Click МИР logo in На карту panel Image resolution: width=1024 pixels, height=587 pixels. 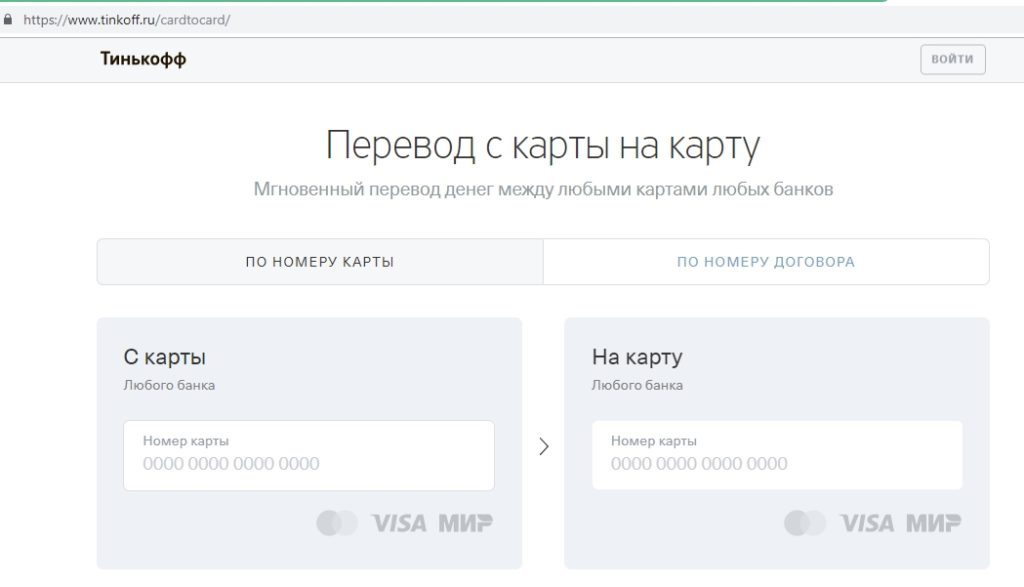click(x=932, y=522)
